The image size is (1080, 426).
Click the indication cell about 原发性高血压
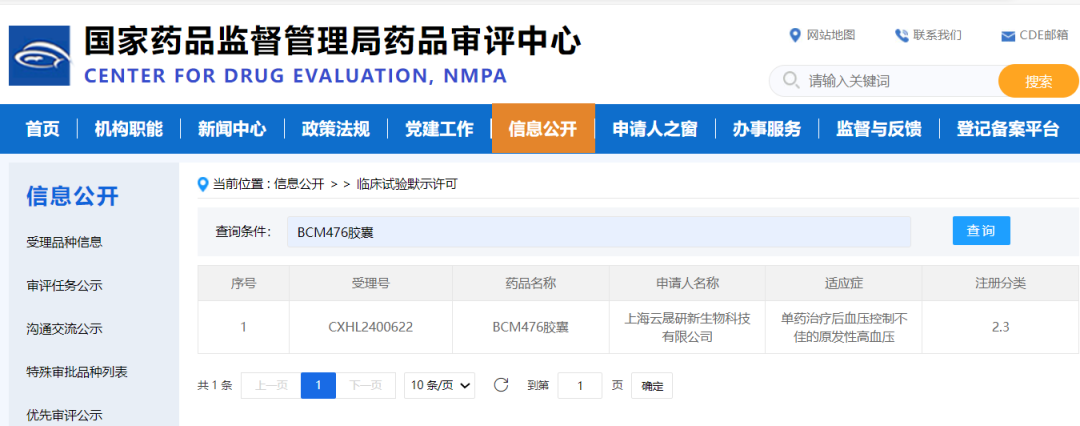pos(844,327)
